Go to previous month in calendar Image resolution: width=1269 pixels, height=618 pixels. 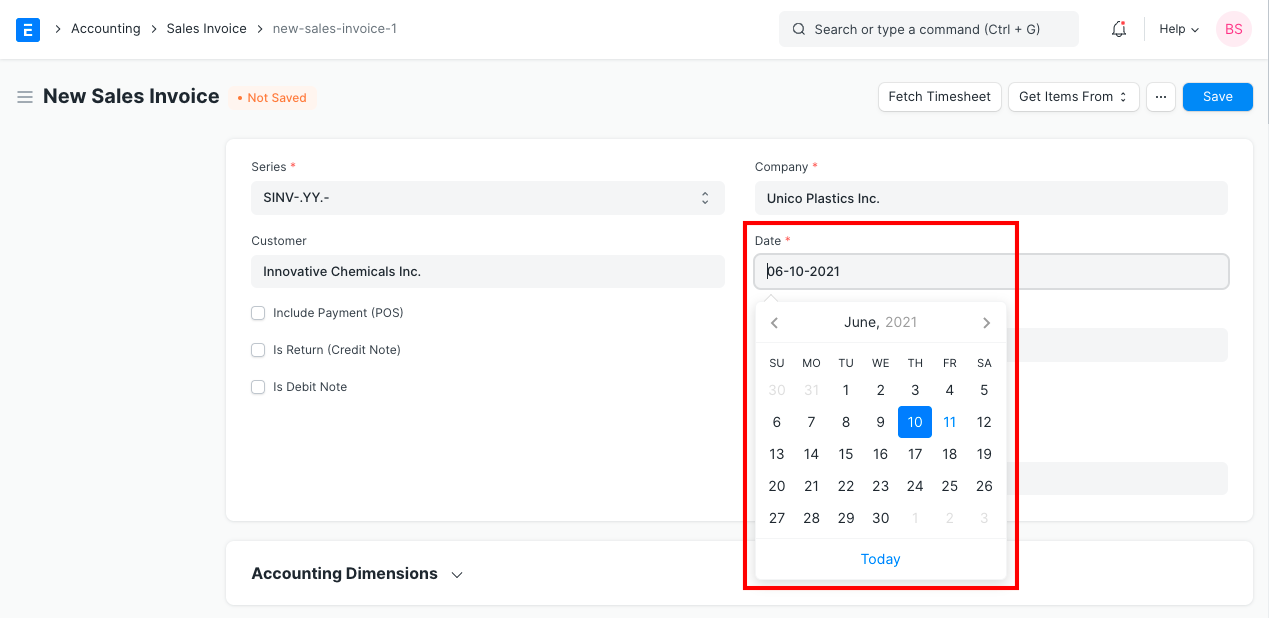774,322
